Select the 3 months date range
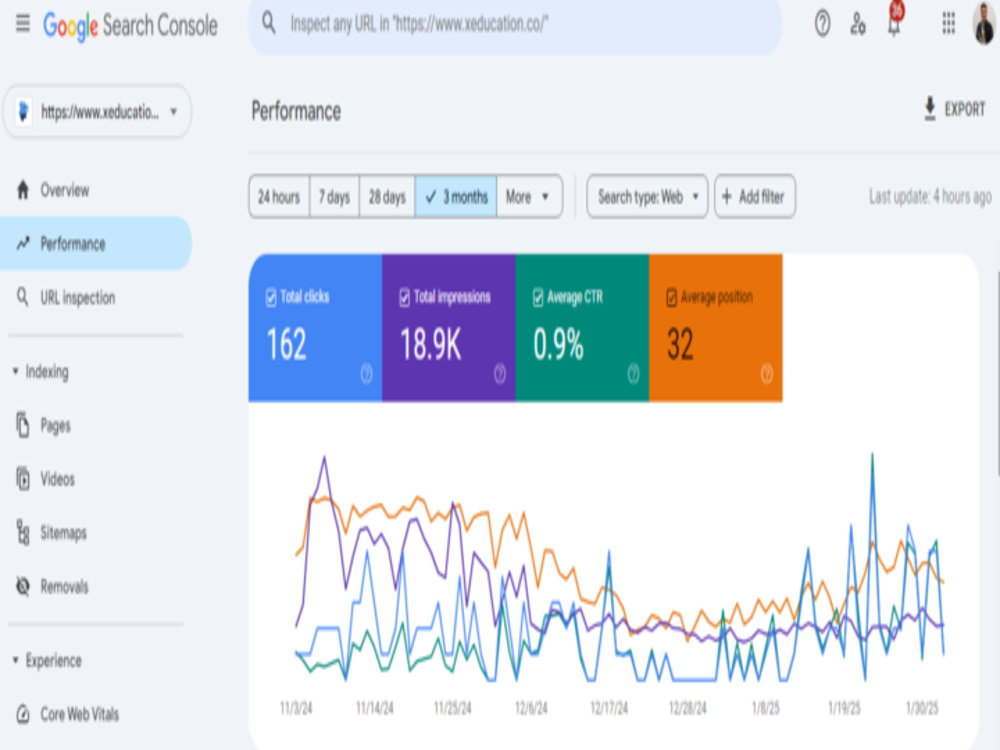The image size is (1000, 750). (456, 196)
